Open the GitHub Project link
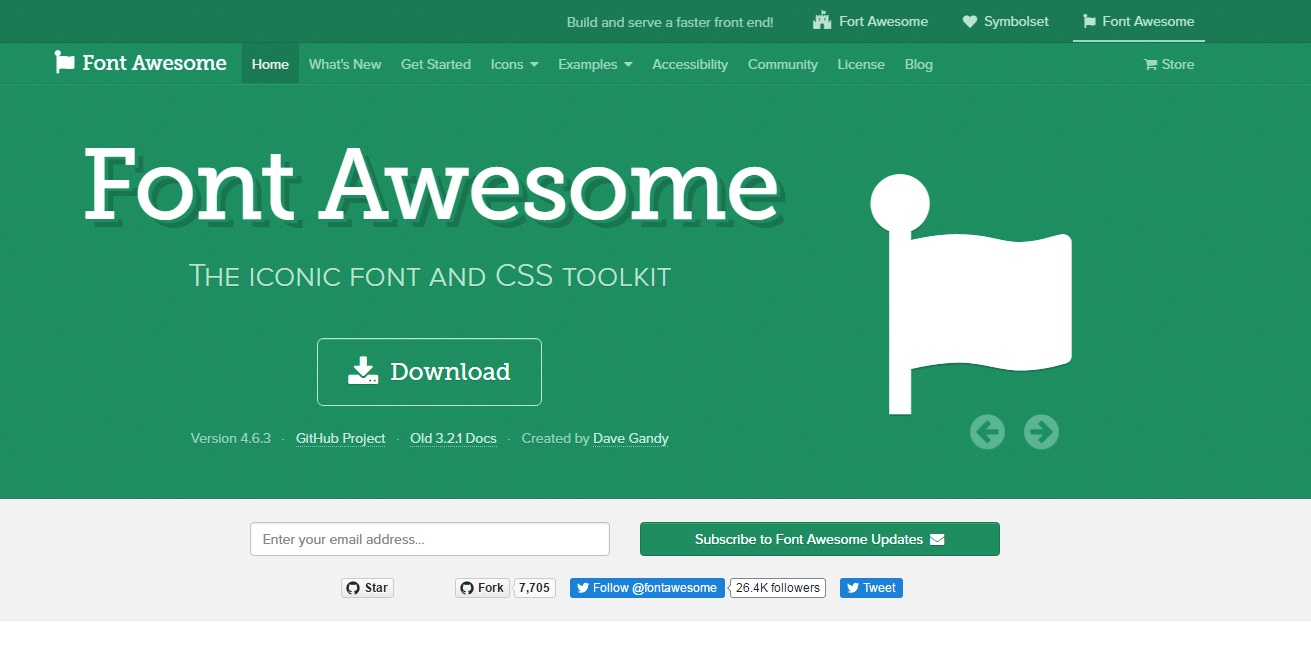The height and width of the screenshot is (661, 1311). [340, 438]
